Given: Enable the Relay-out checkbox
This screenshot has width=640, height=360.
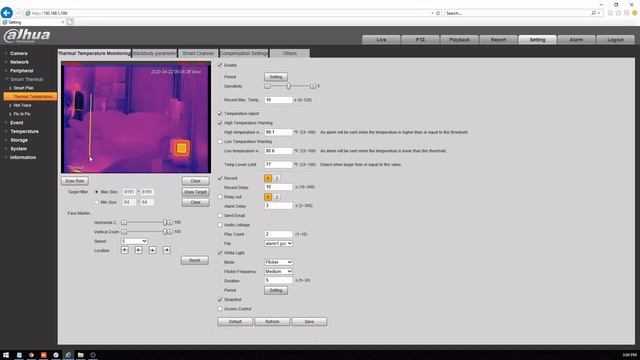Looking at the screenshot, I should point(220,197).
